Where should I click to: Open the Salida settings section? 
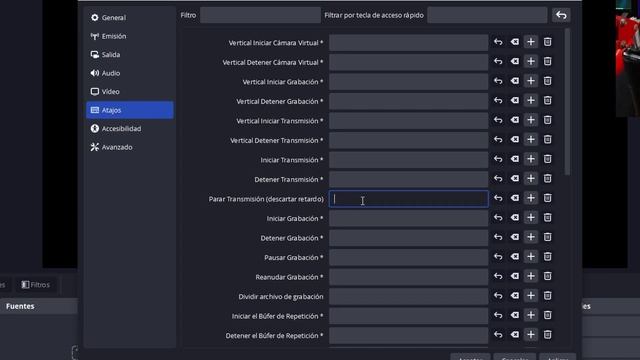(129, 55)
